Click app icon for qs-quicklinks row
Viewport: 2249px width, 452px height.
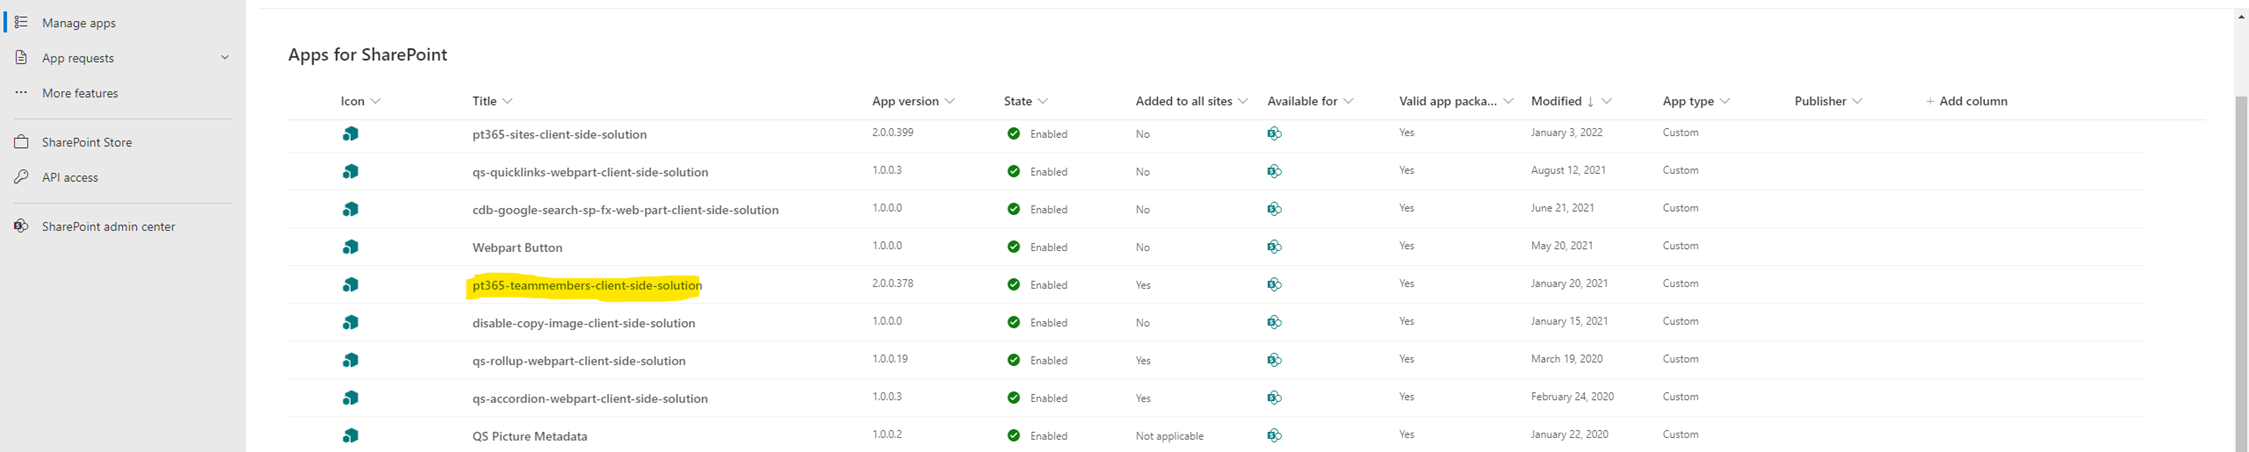click(x=350, y=171)
